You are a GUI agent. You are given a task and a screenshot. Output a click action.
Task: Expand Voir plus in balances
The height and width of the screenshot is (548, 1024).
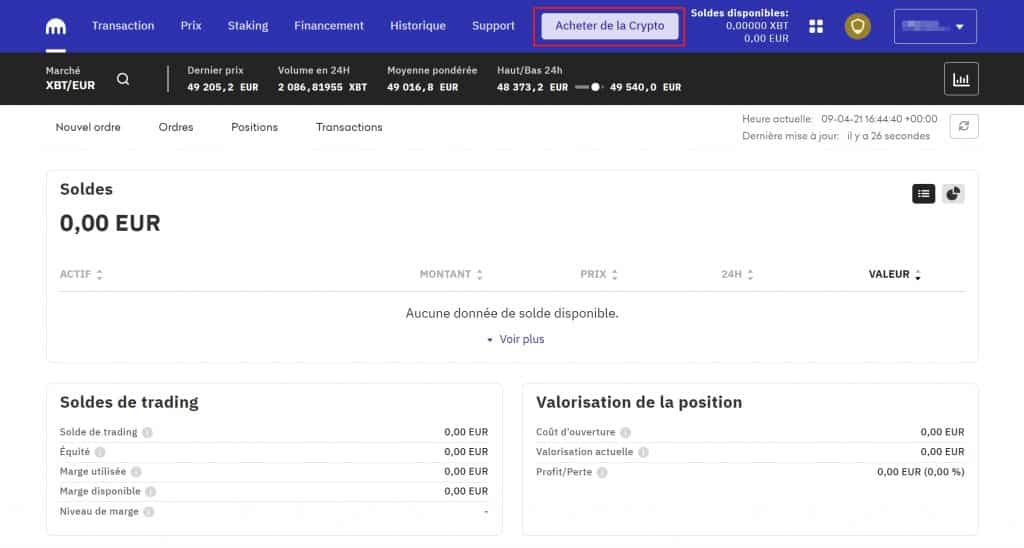(516, 339)
